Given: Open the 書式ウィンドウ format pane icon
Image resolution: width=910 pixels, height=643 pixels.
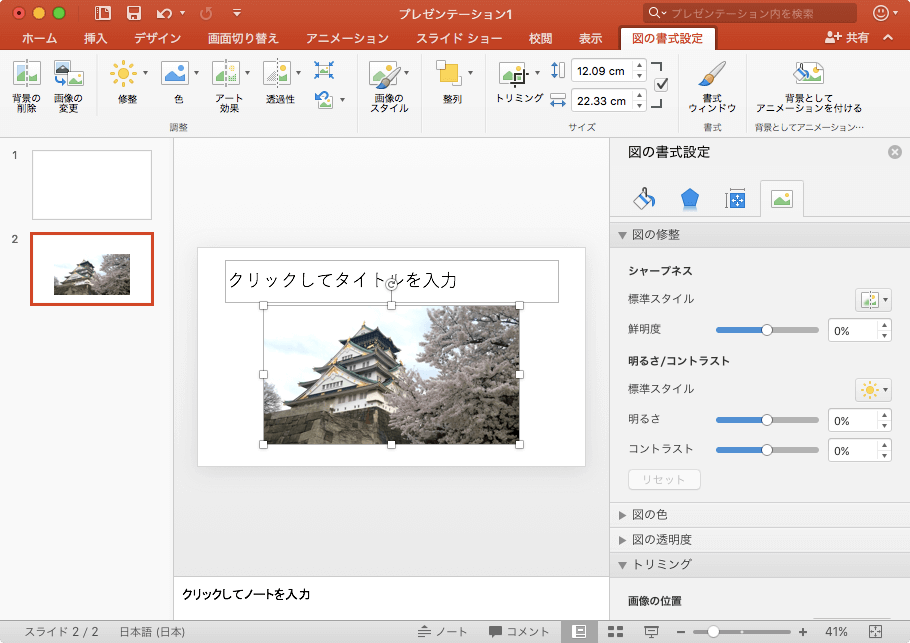Looking at the screenshot, I should [x=712, y=75].
